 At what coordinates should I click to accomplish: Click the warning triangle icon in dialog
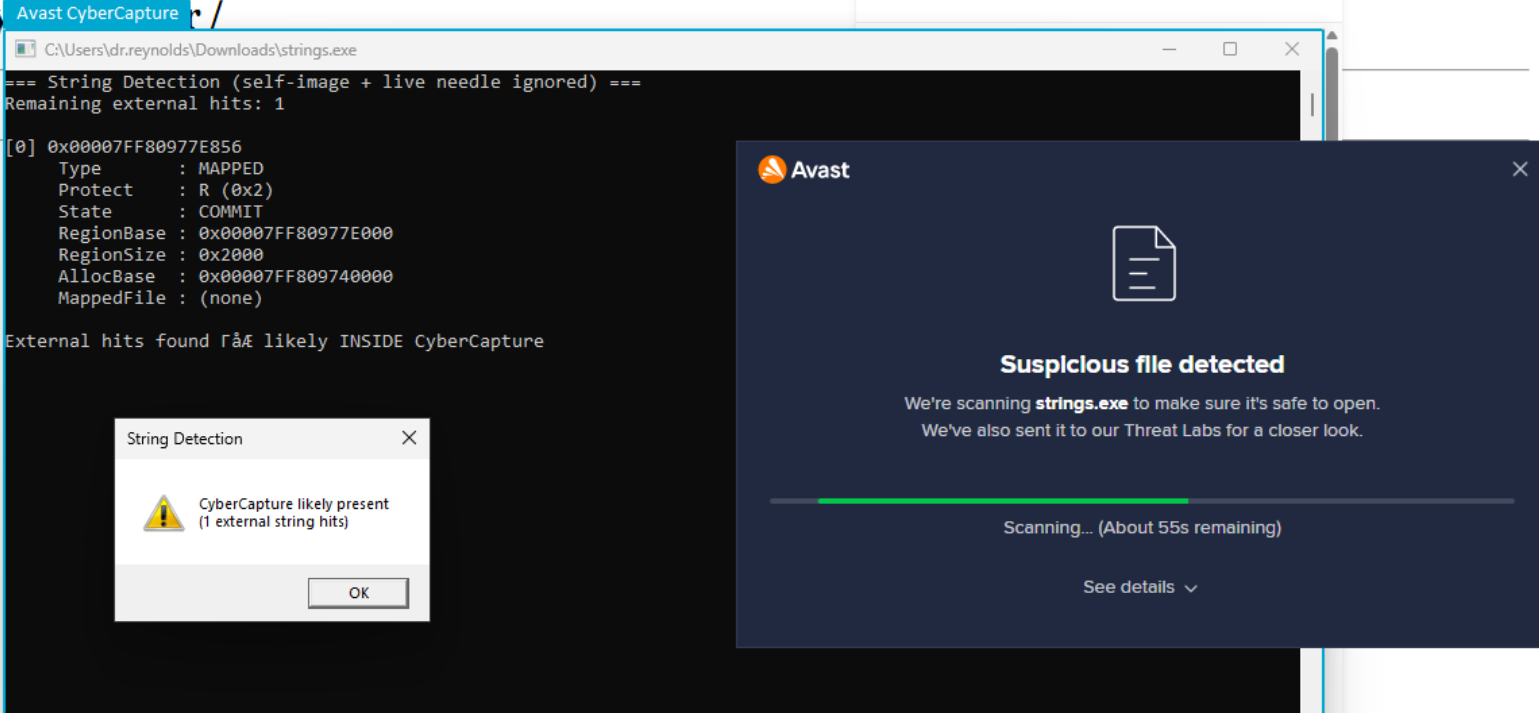coord(163,513)
